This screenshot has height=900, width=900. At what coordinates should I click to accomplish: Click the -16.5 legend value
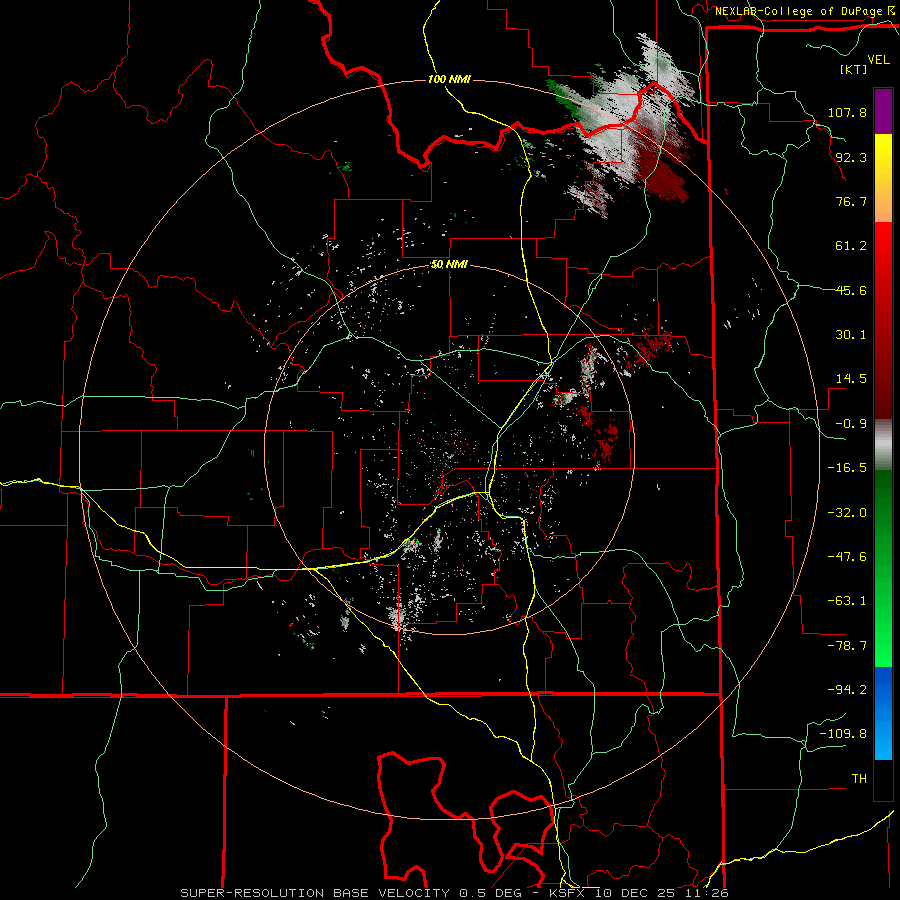[847, 468]
